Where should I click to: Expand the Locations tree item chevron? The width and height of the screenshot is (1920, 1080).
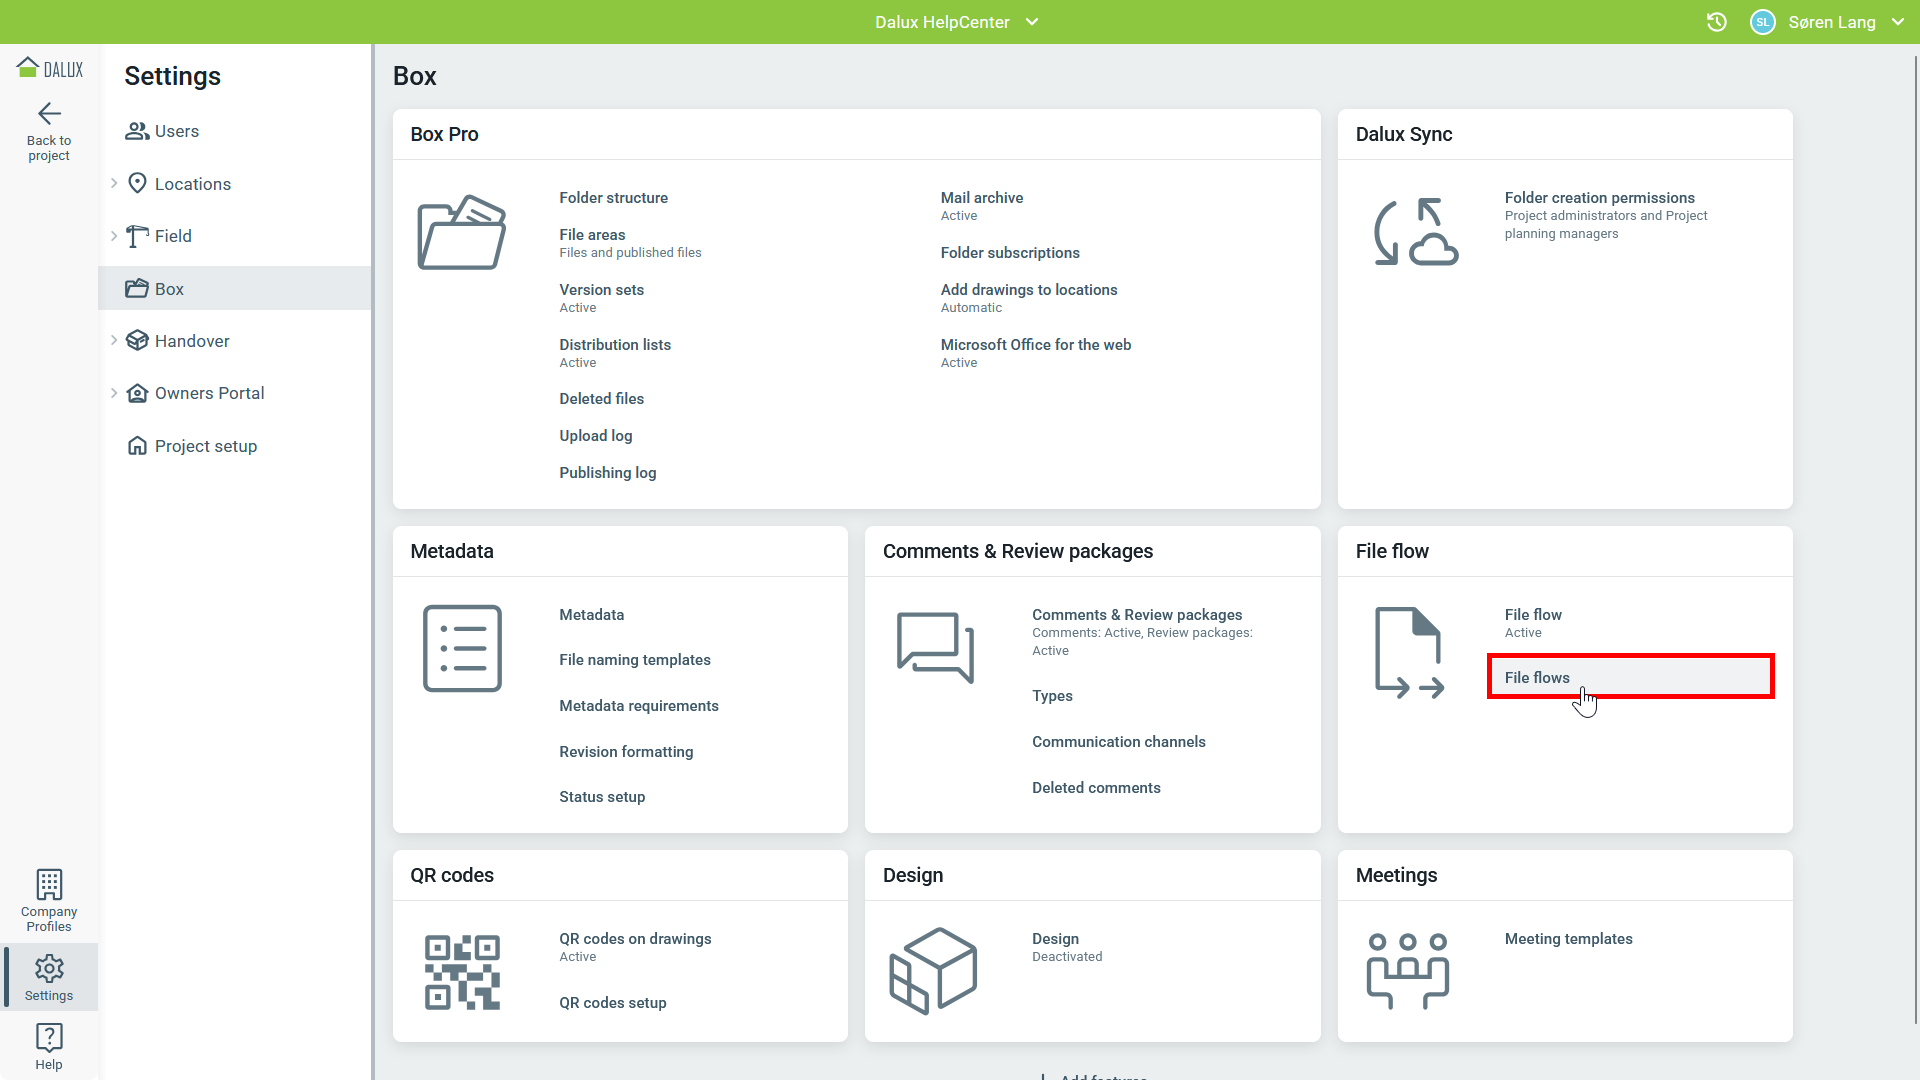(114, 183)
